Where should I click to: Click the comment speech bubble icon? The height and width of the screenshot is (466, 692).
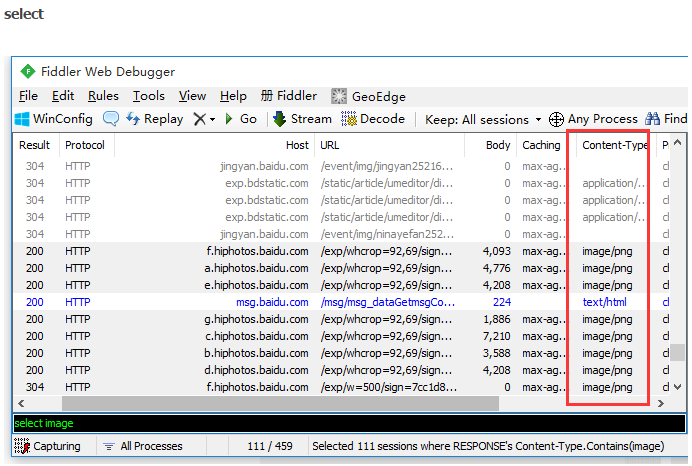pyautogui.click(x=111, y=119)
